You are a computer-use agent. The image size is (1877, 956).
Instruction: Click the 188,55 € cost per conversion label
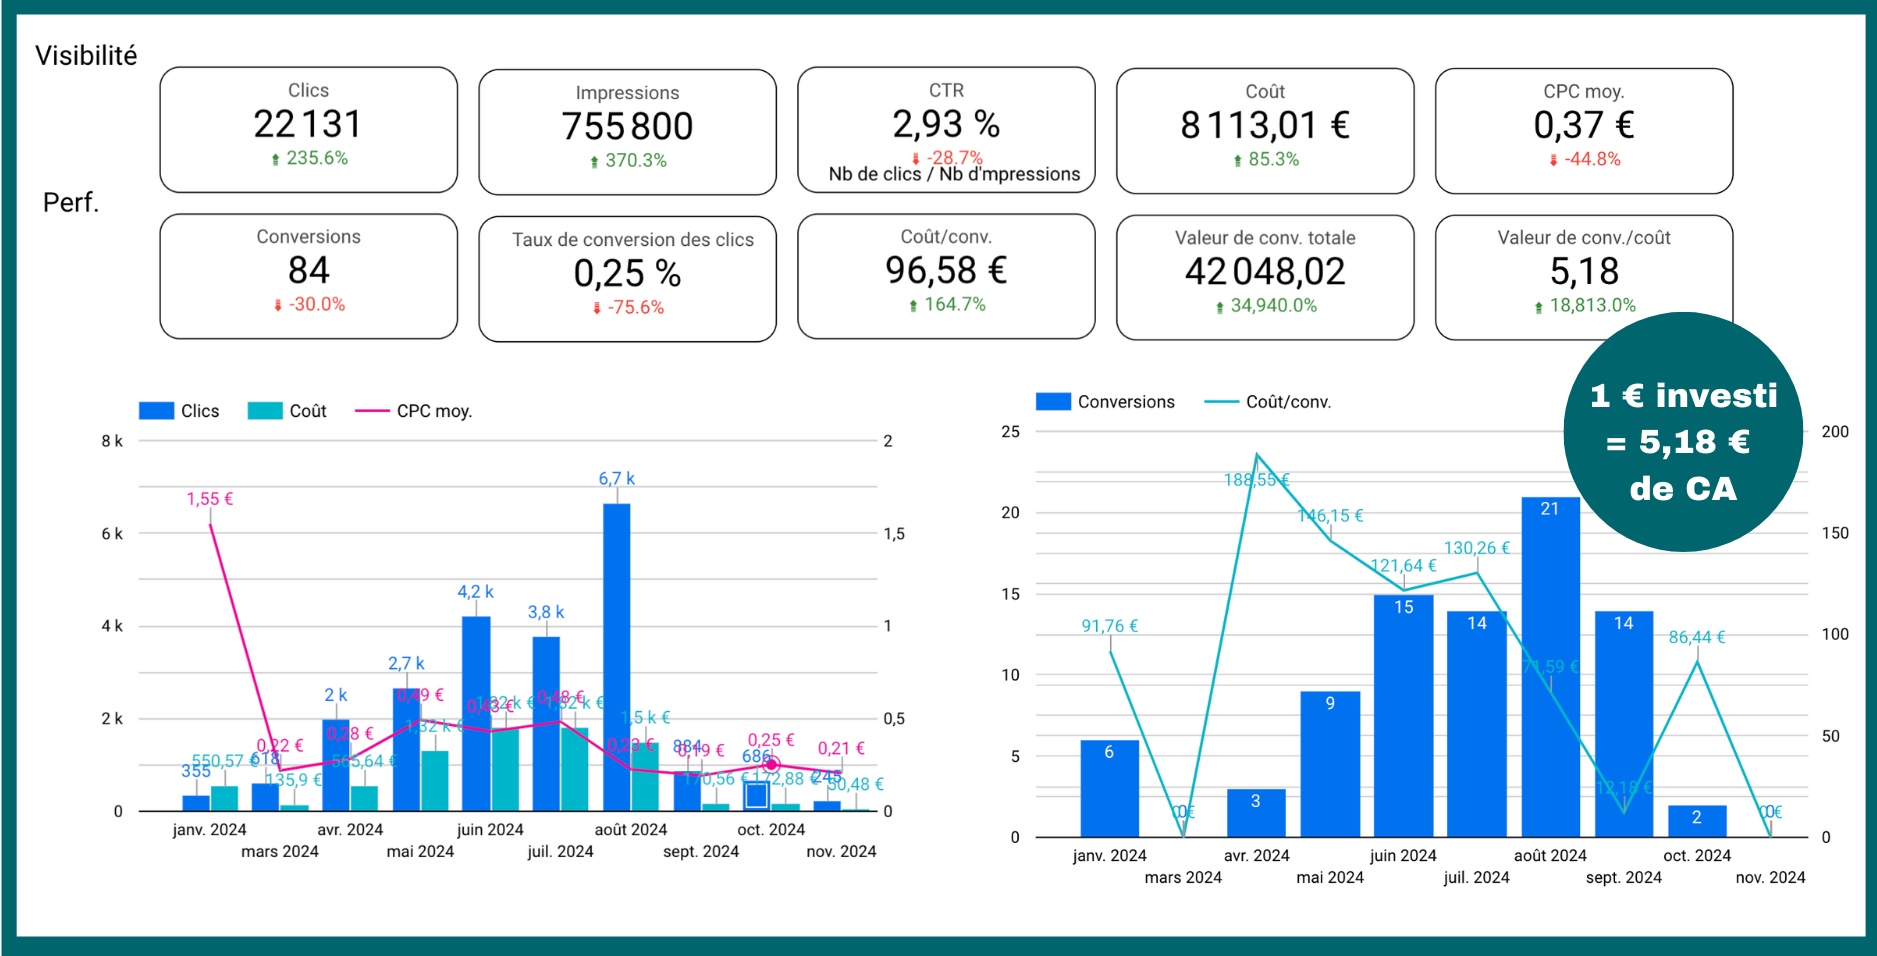coord(1257,480)
